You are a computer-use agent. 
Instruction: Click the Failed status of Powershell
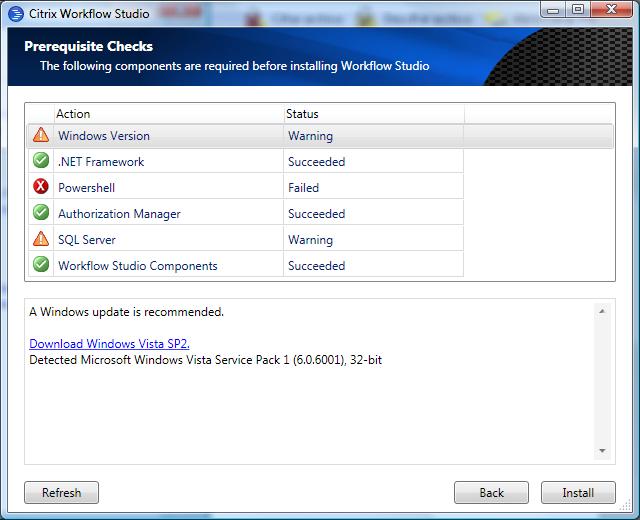pyautogui.click(x=304, y=188)
